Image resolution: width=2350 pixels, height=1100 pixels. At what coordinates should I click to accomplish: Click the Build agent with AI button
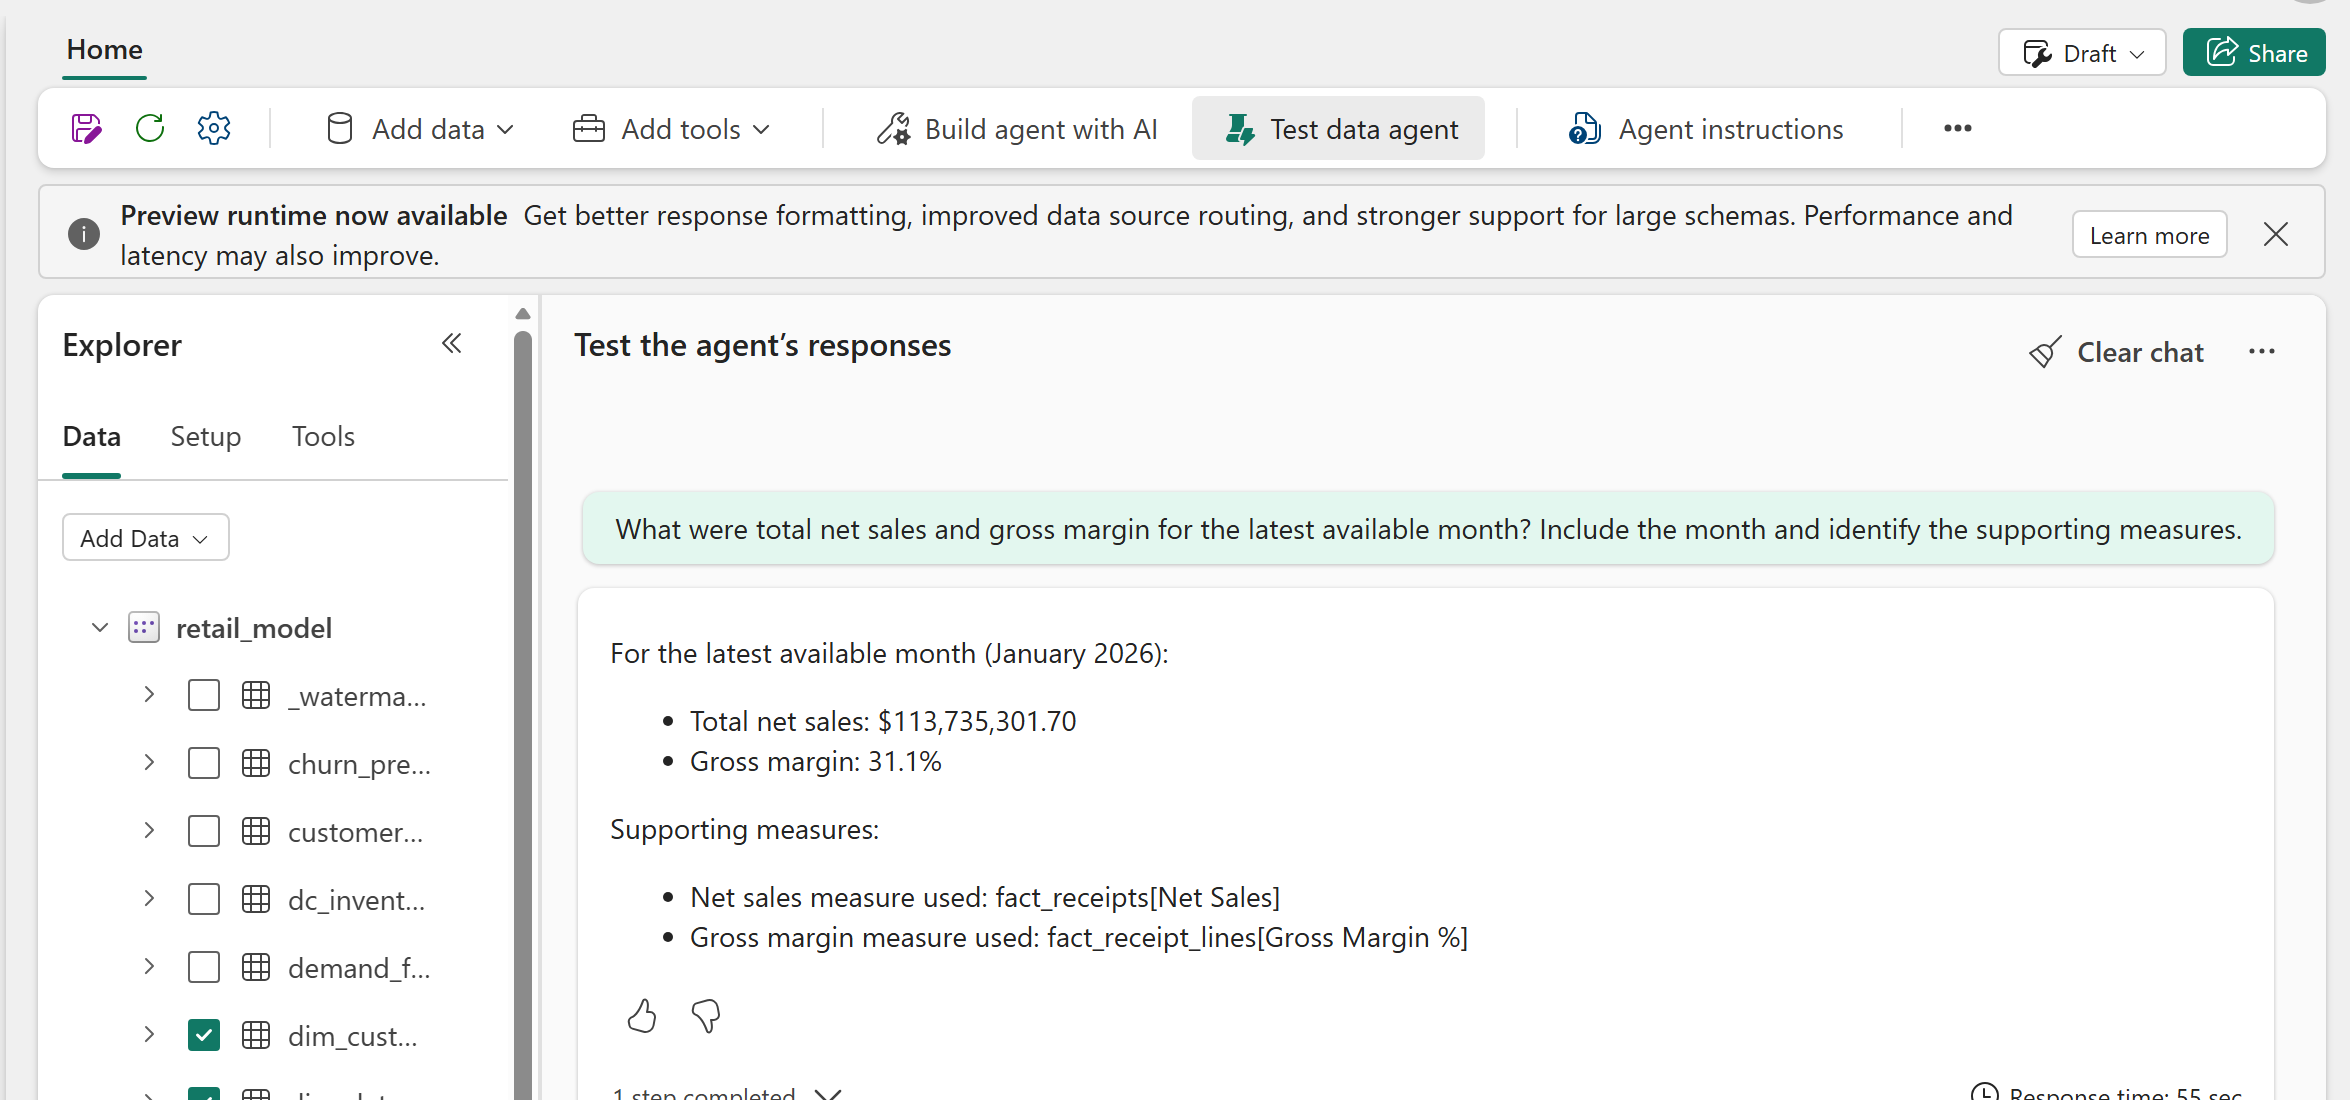pos(1017,129)
